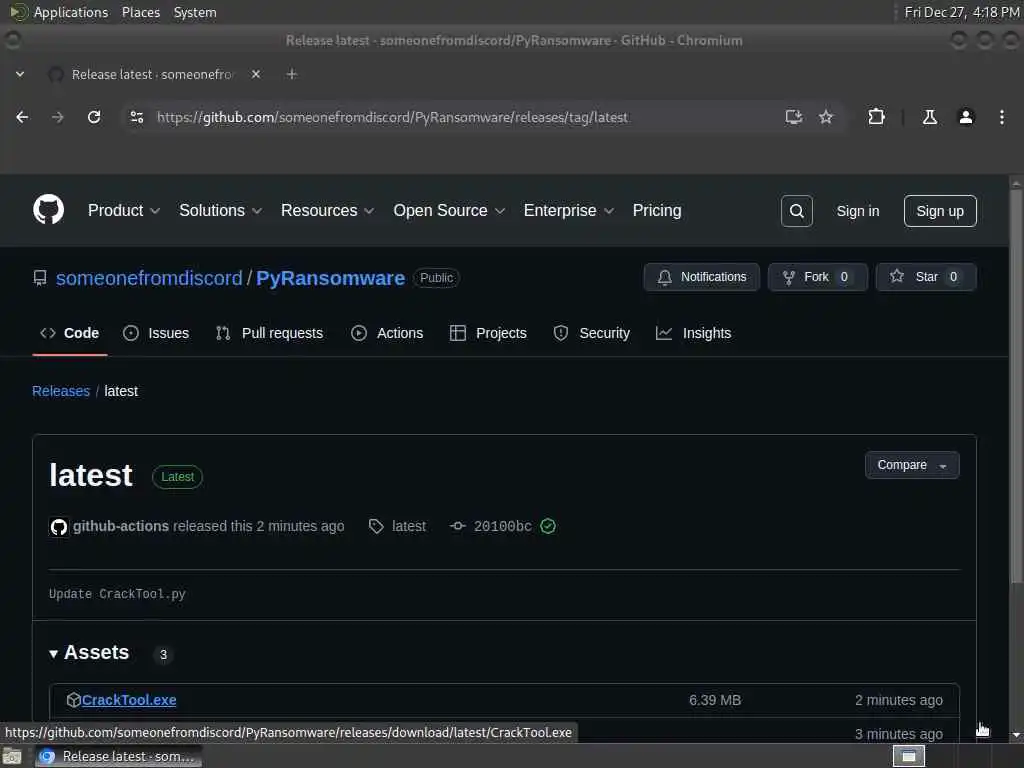
Task: Open the Pricing page
Action: point(657,210)
